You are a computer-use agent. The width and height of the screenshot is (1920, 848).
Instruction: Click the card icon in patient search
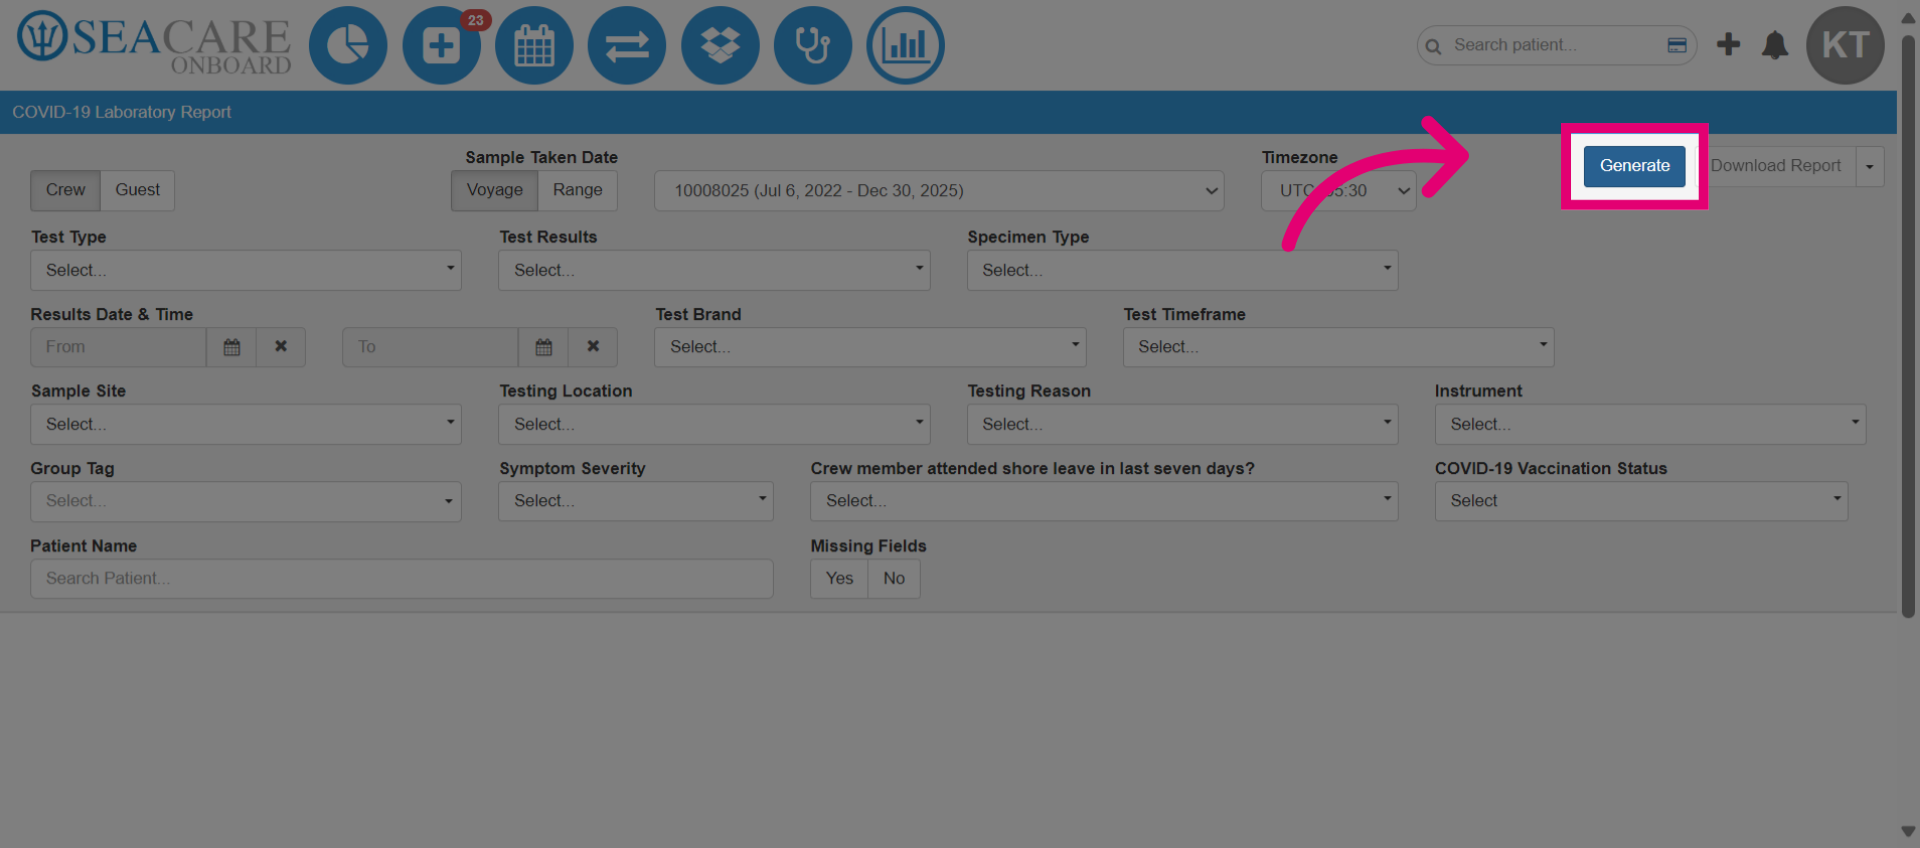pyautogui.click(x=1677, y=45)
